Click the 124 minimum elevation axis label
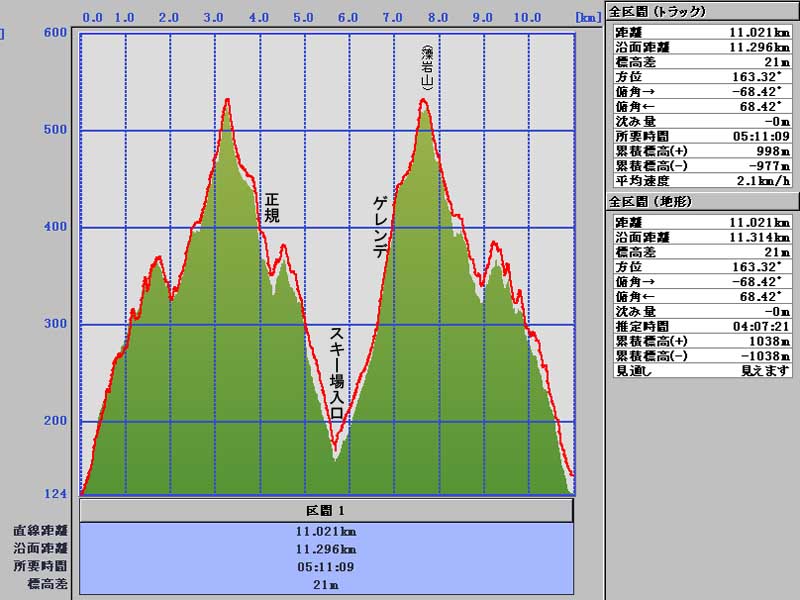The width and height of the screenshot is (800, 600). 56,493
